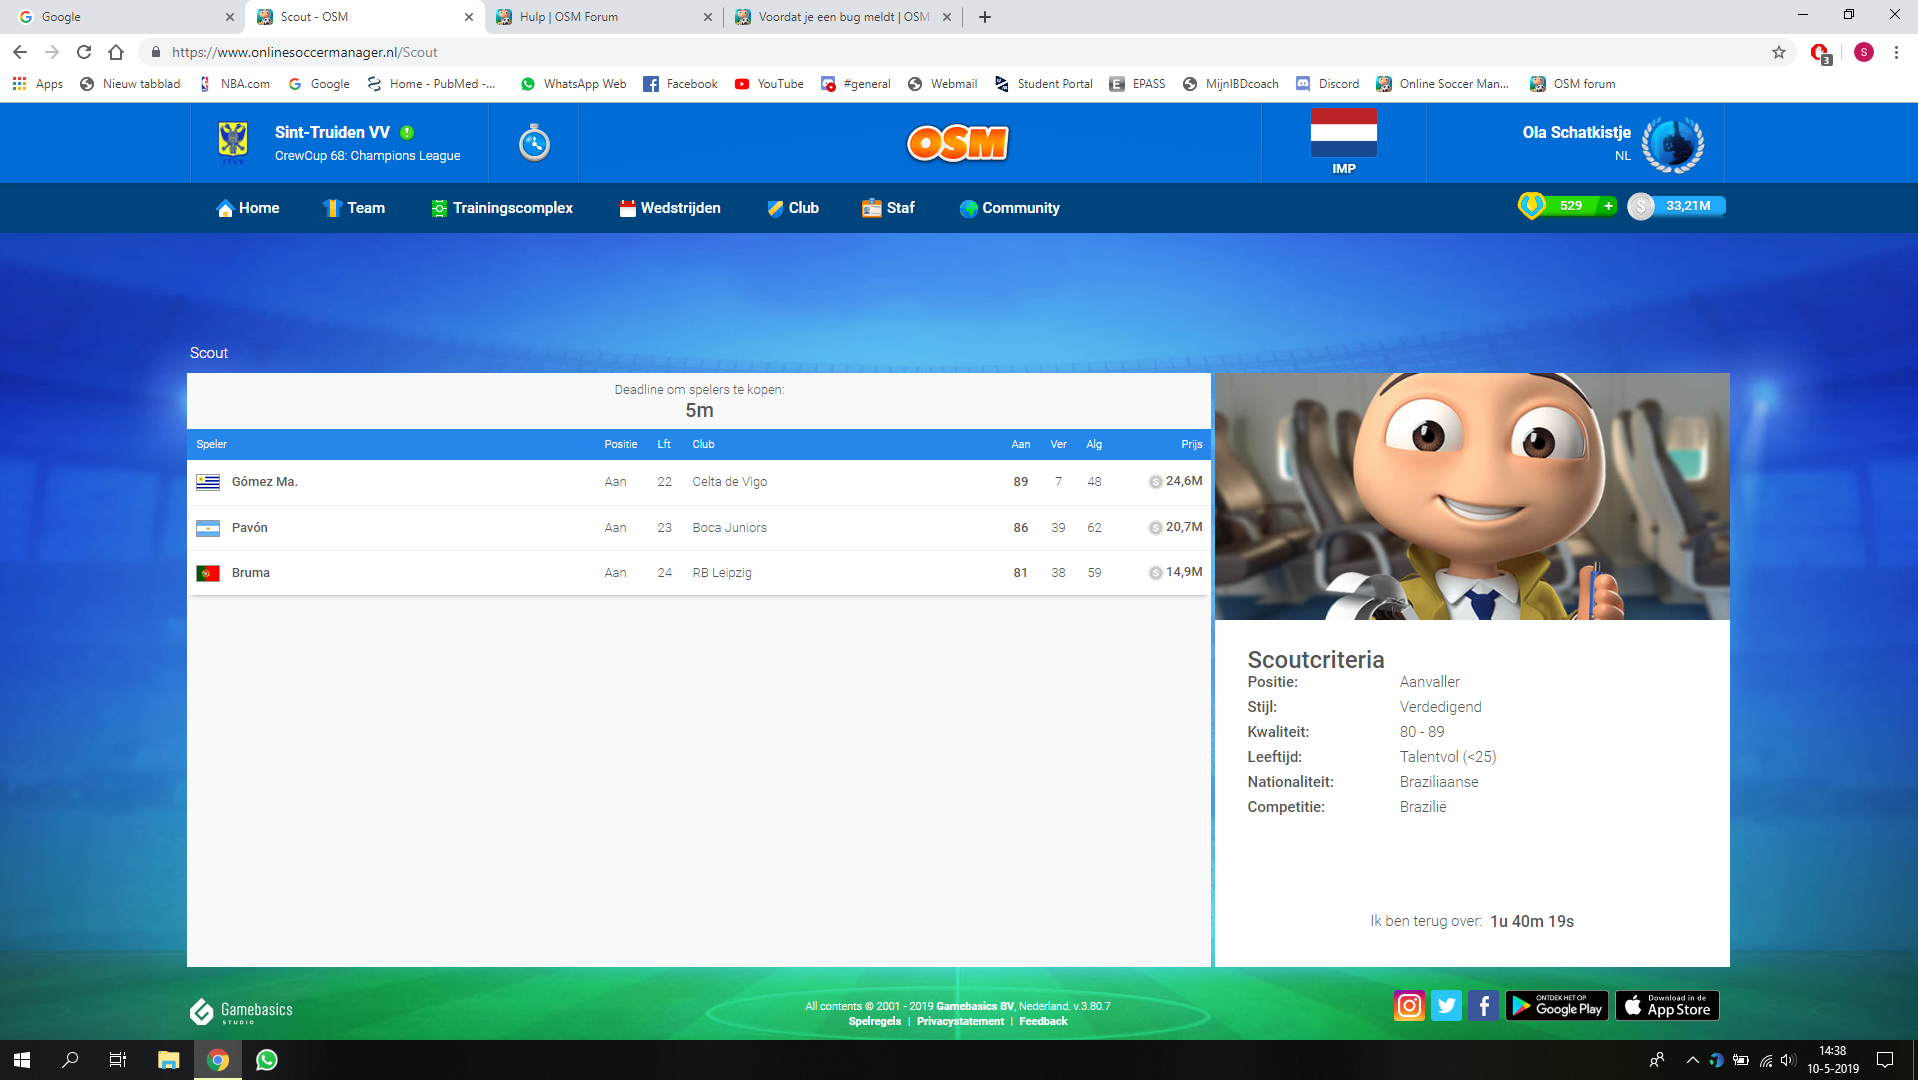Viewport: 1918px width, 1080px height.
Task: Open Windows notification center
Action: pos(1885,1060)
